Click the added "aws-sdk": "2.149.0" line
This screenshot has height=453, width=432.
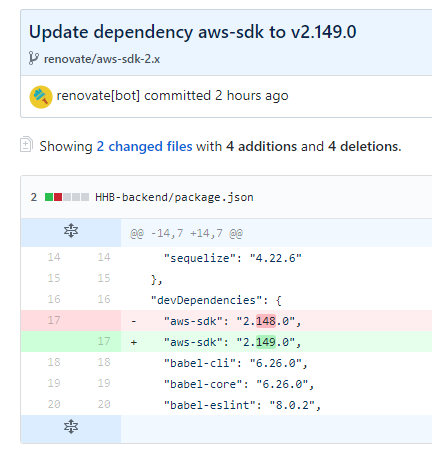point(276,342)
